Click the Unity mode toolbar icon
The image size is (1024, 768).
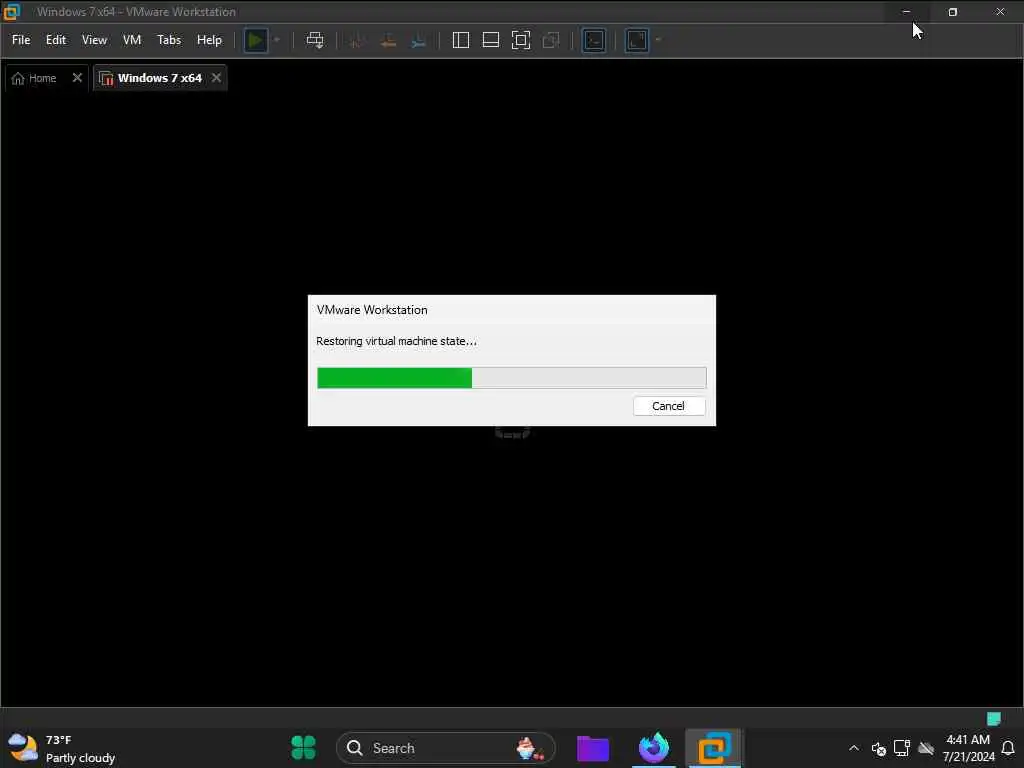551,40
